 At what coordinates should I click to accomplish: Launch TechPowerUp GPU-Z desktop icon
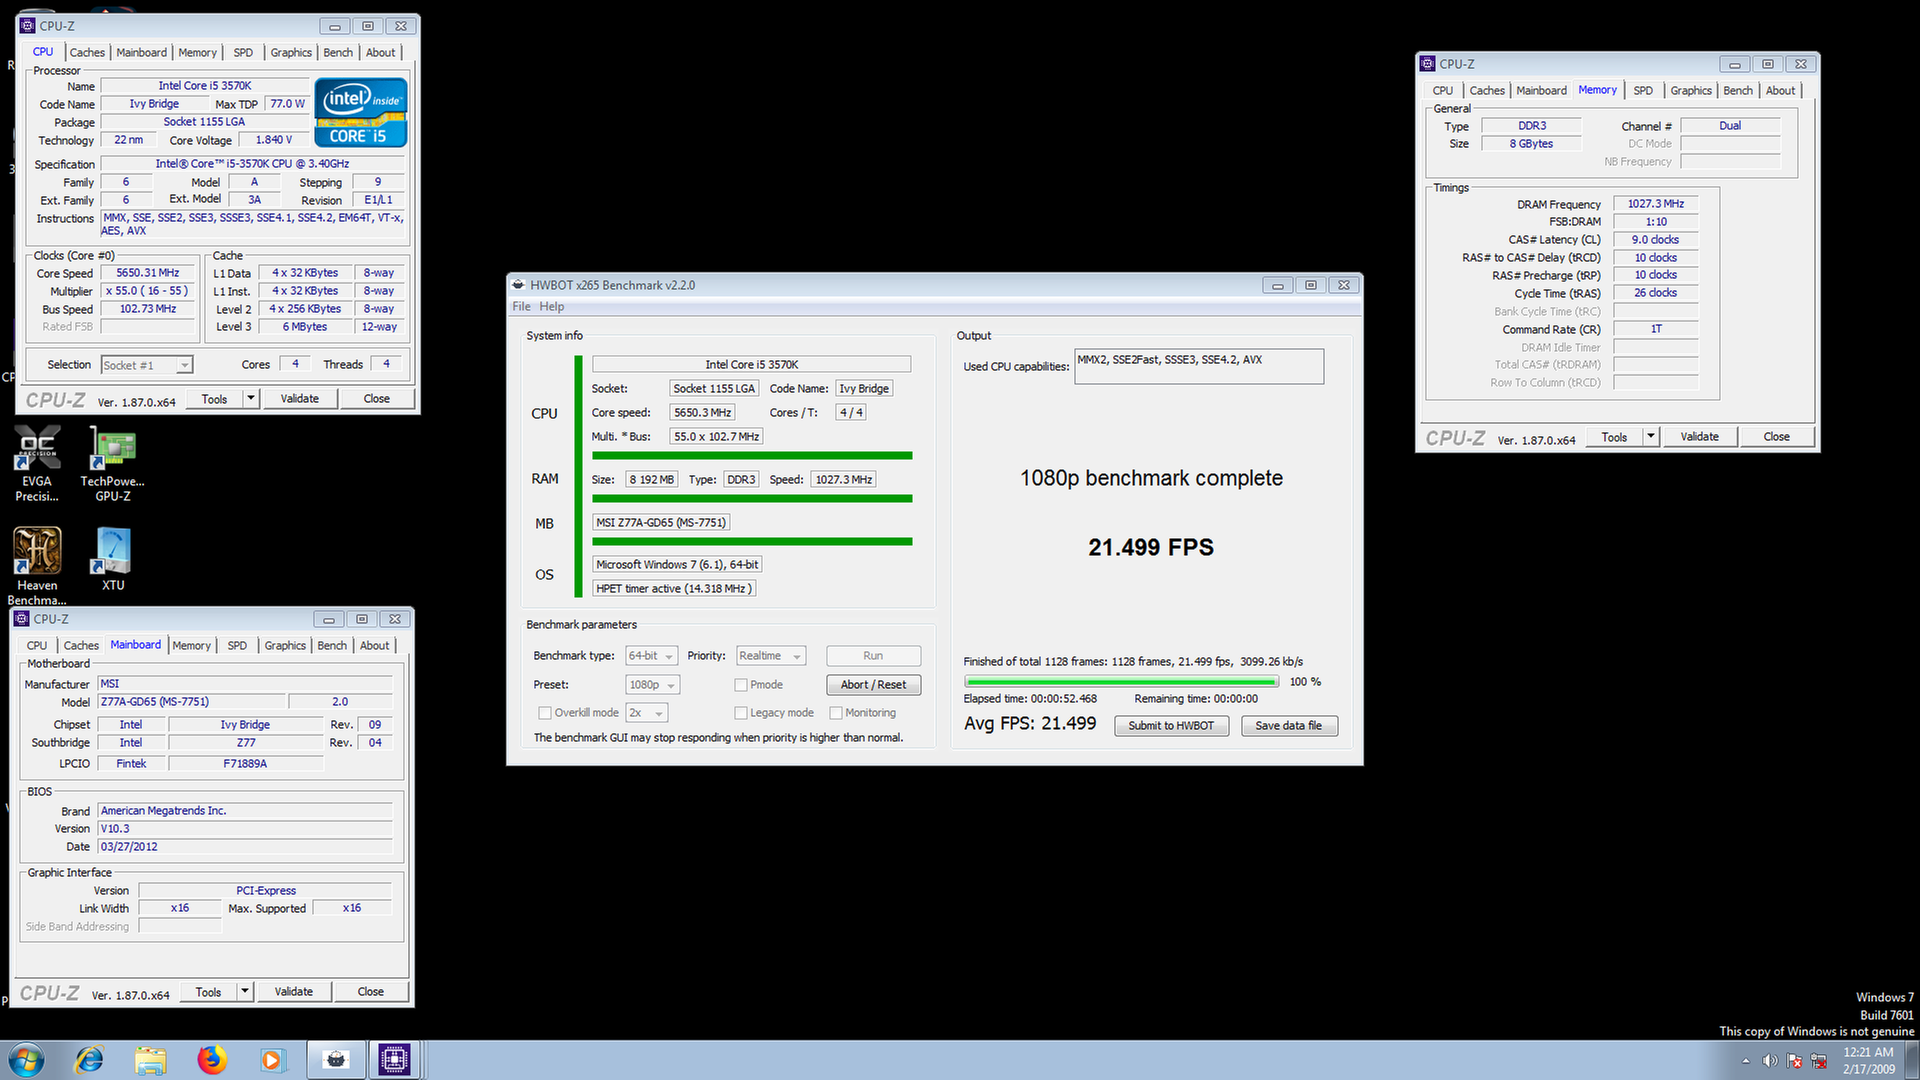point(113,462)
